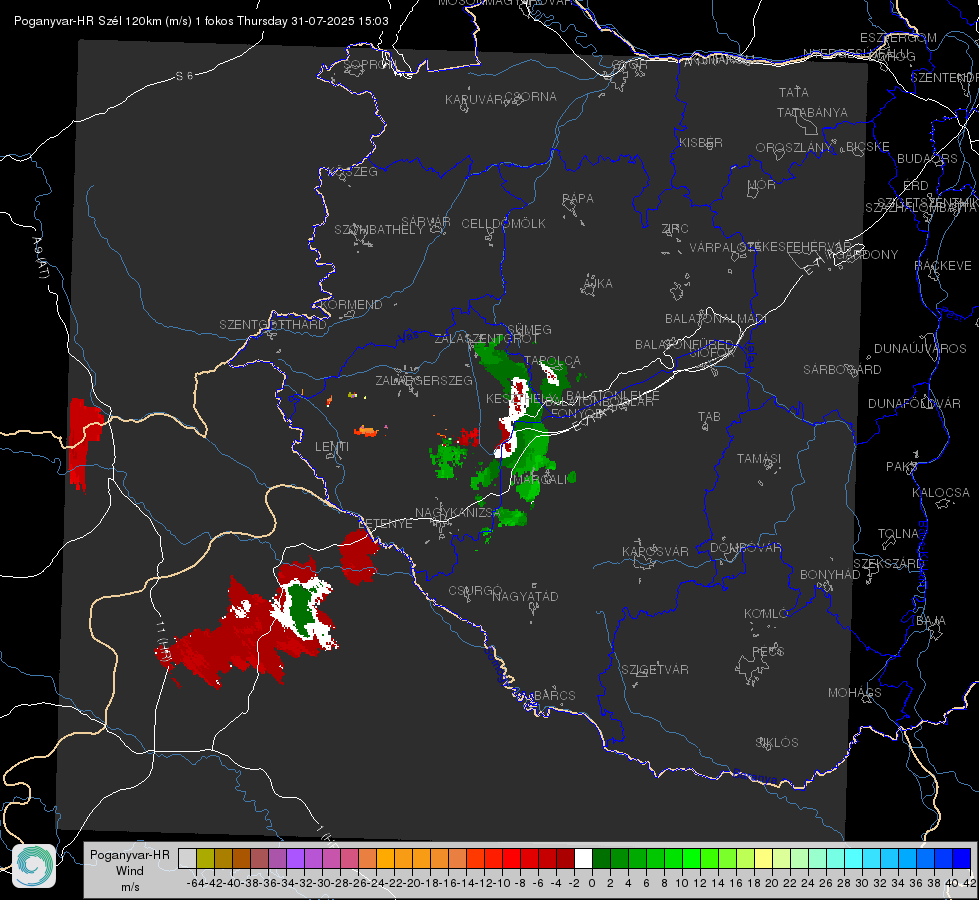Click the MOR town label
The height and width of the screenshot is (900, 979).
[x=762, y=185]
